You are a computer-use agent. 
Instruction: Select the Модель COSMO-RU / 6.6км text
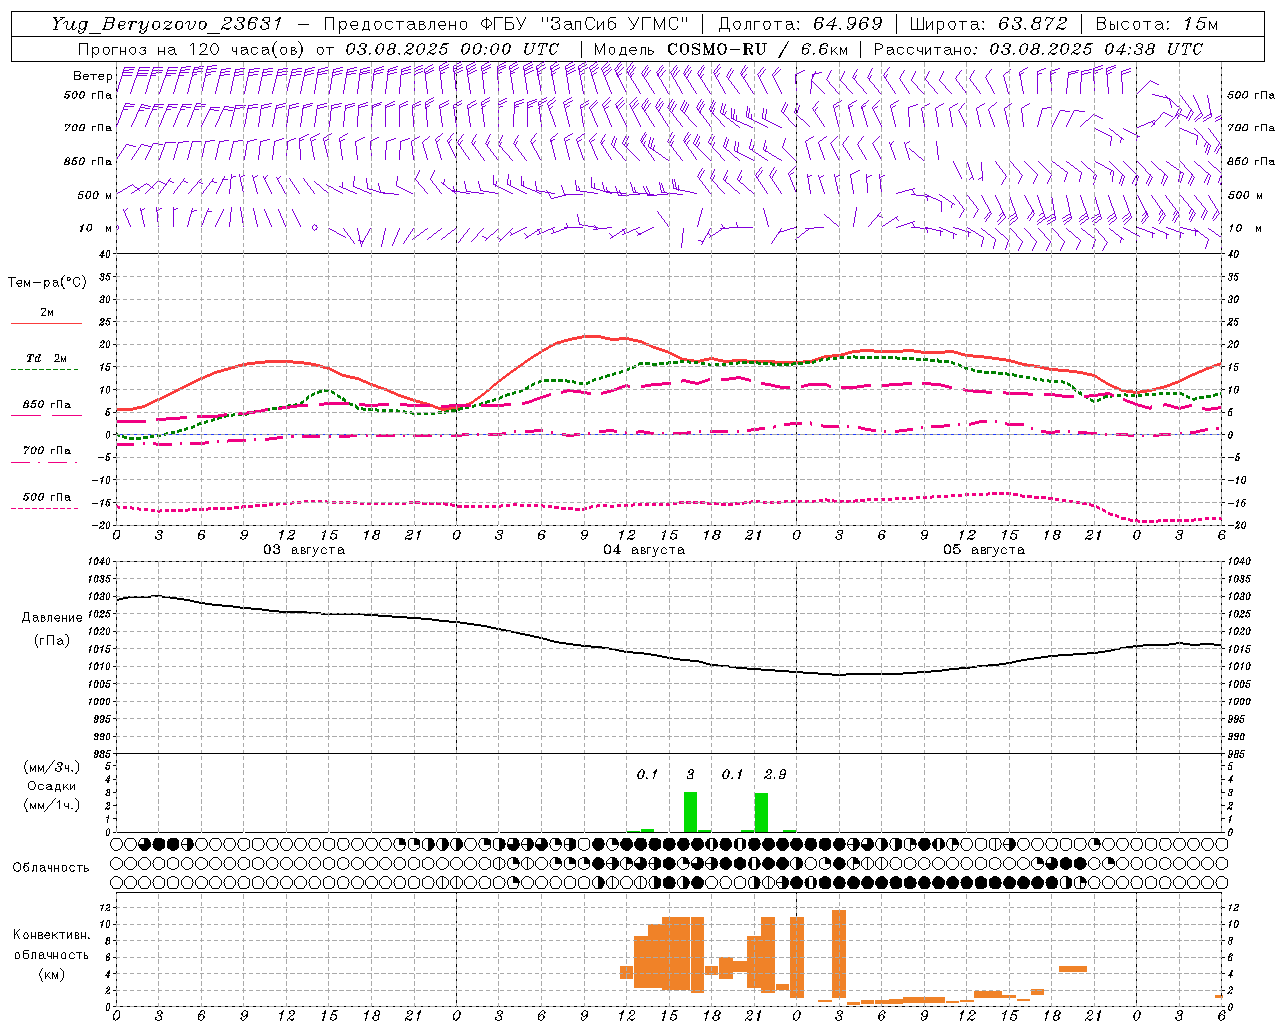coord(721,49)
